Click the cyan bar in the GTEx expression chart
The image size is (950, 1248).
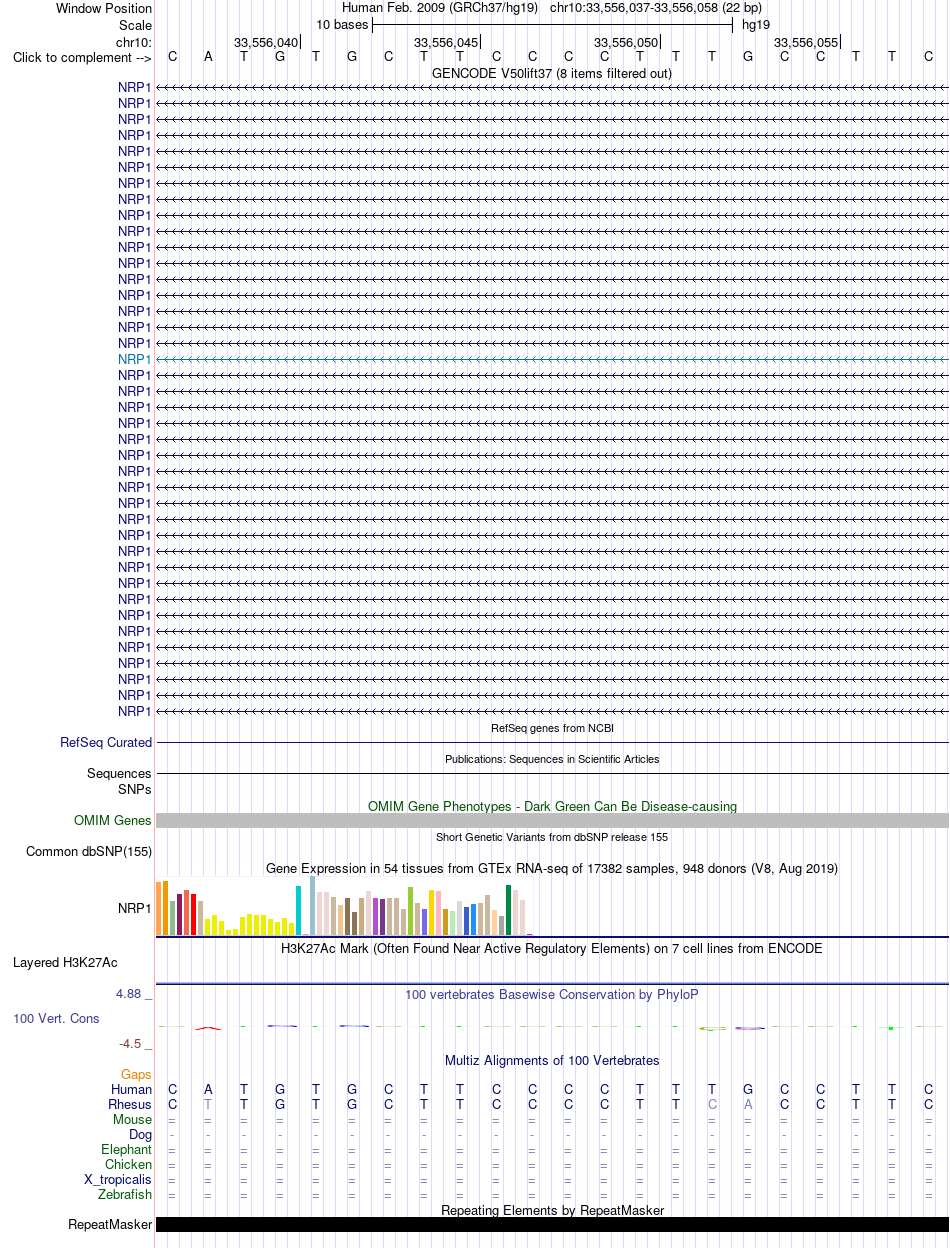tap(298, 910)
